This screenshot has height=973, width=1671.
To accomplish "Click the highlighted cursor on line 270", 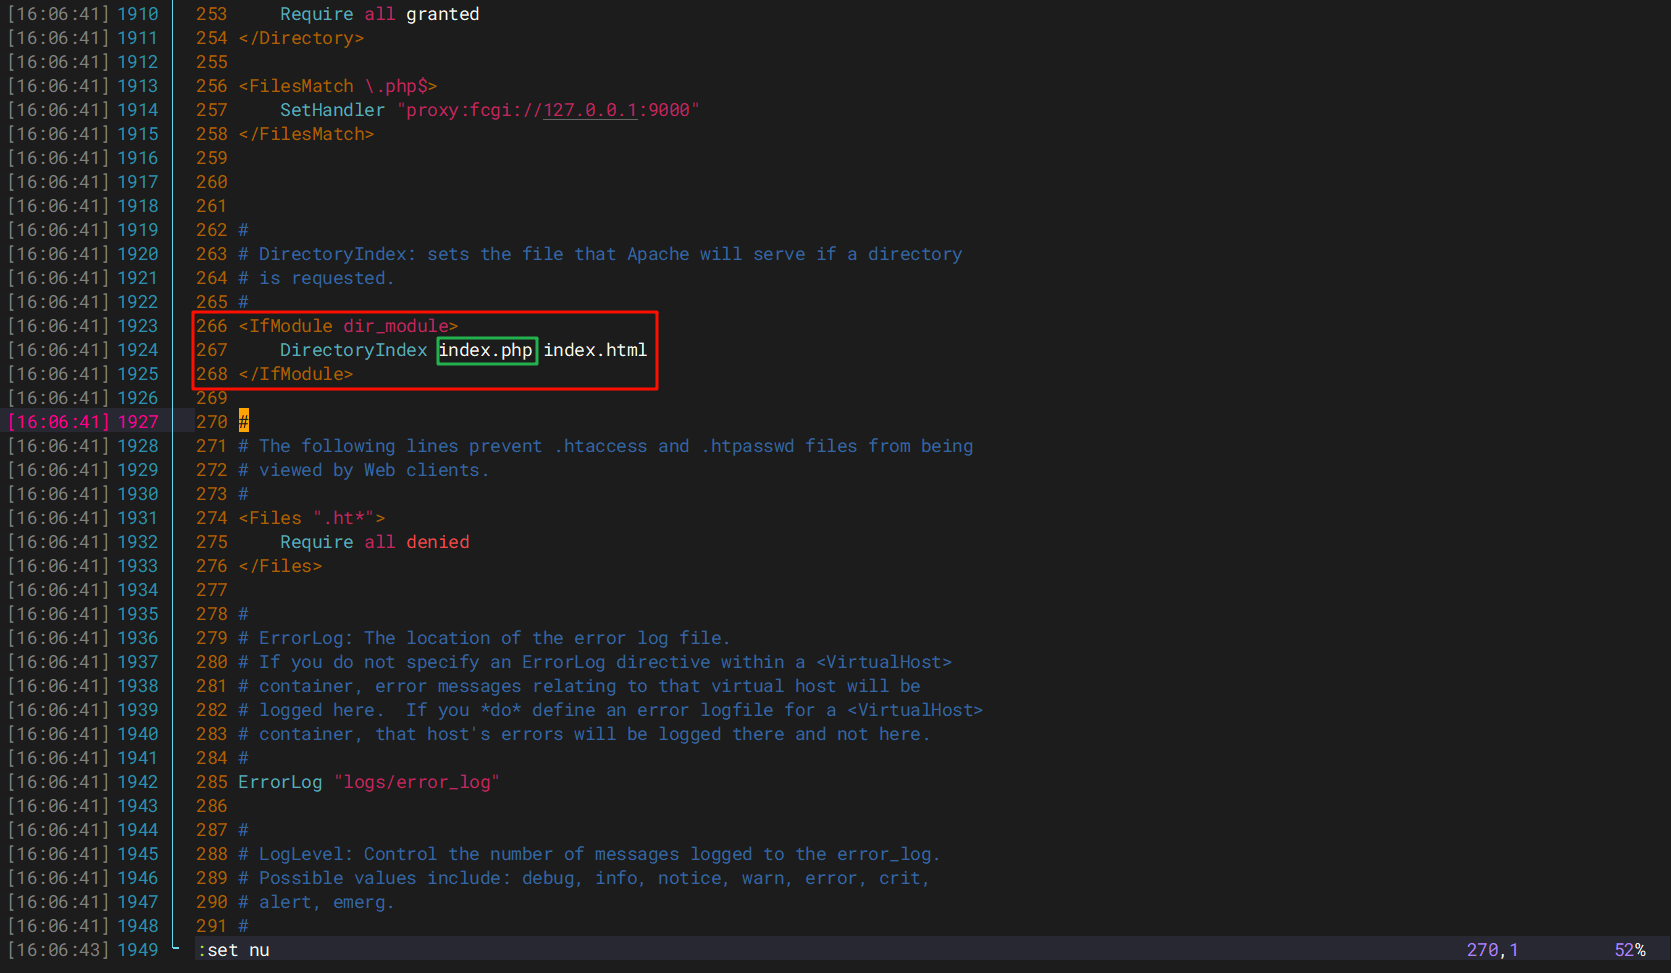I will click(243, 422).
